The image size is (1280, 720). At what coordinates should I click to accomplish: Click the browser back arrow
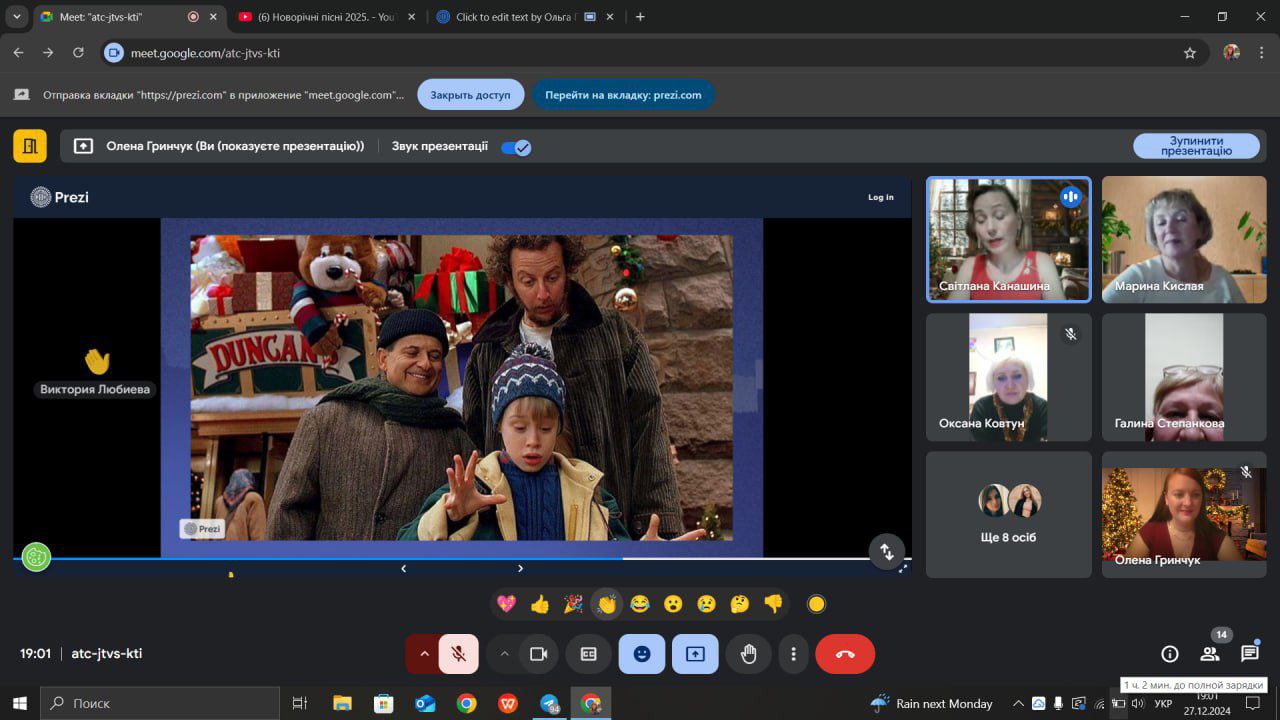(18, 53)
